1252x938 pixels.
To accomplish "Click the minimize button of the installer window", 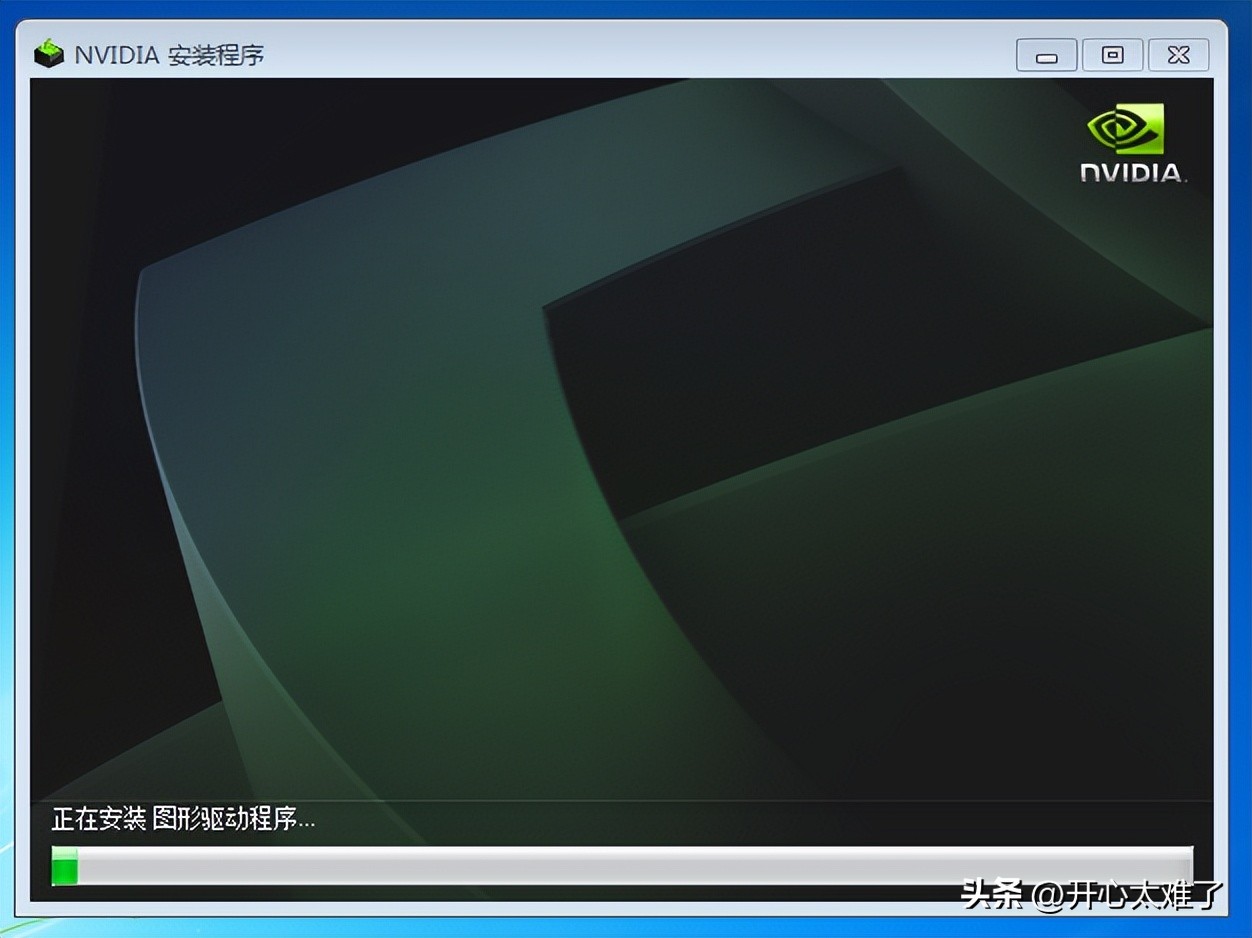I will (x=1045, y=56).
